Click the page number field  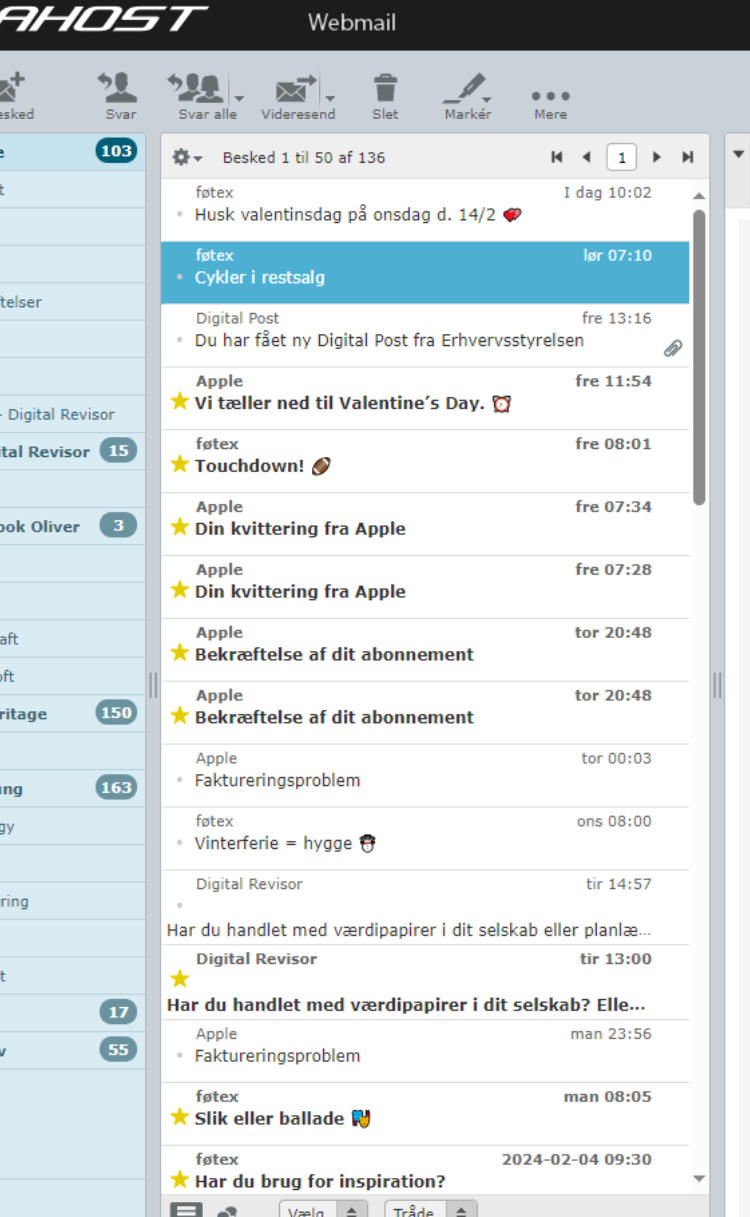point(622,157)
